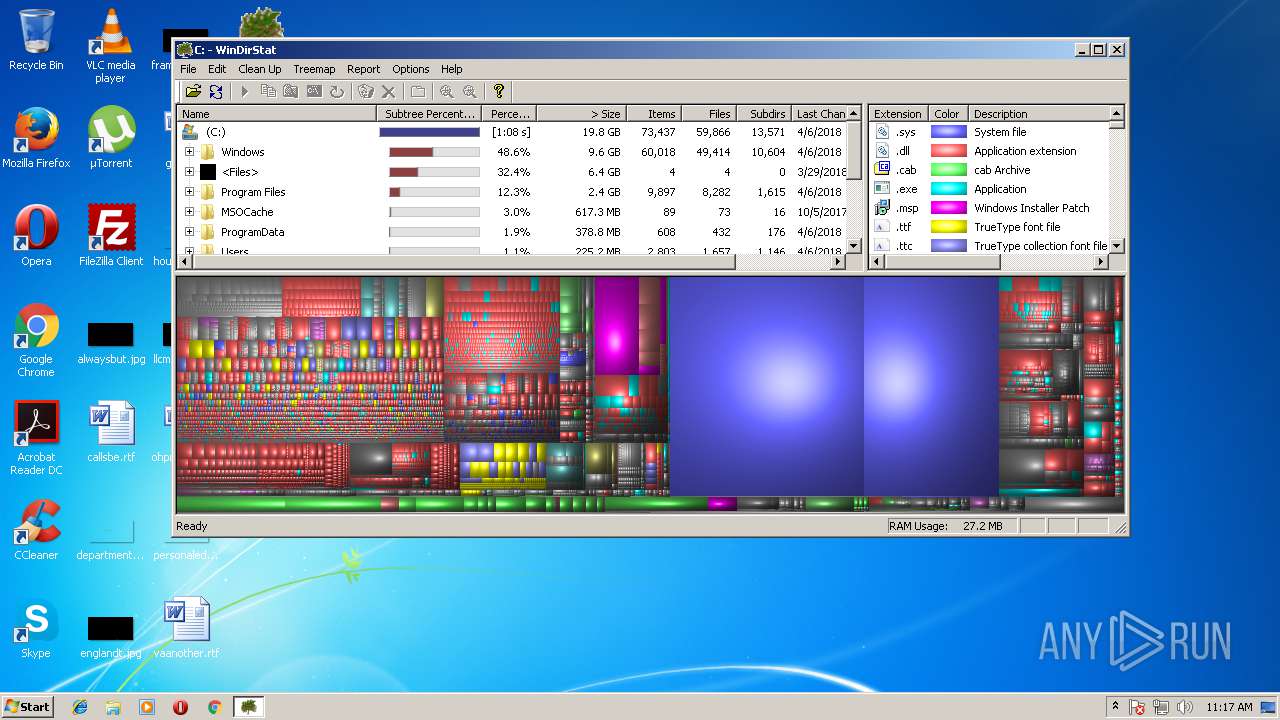This screenshot has width=1280, height=720.
Task: Select the µTorrent desktop icon
Action: click(110, 138)
